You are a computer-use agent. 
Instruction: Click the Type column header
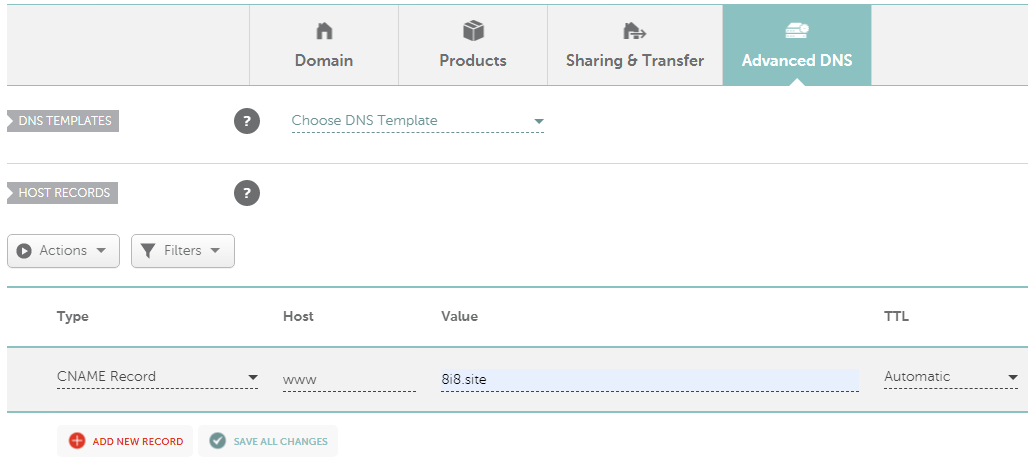click(x=73, y=317)
